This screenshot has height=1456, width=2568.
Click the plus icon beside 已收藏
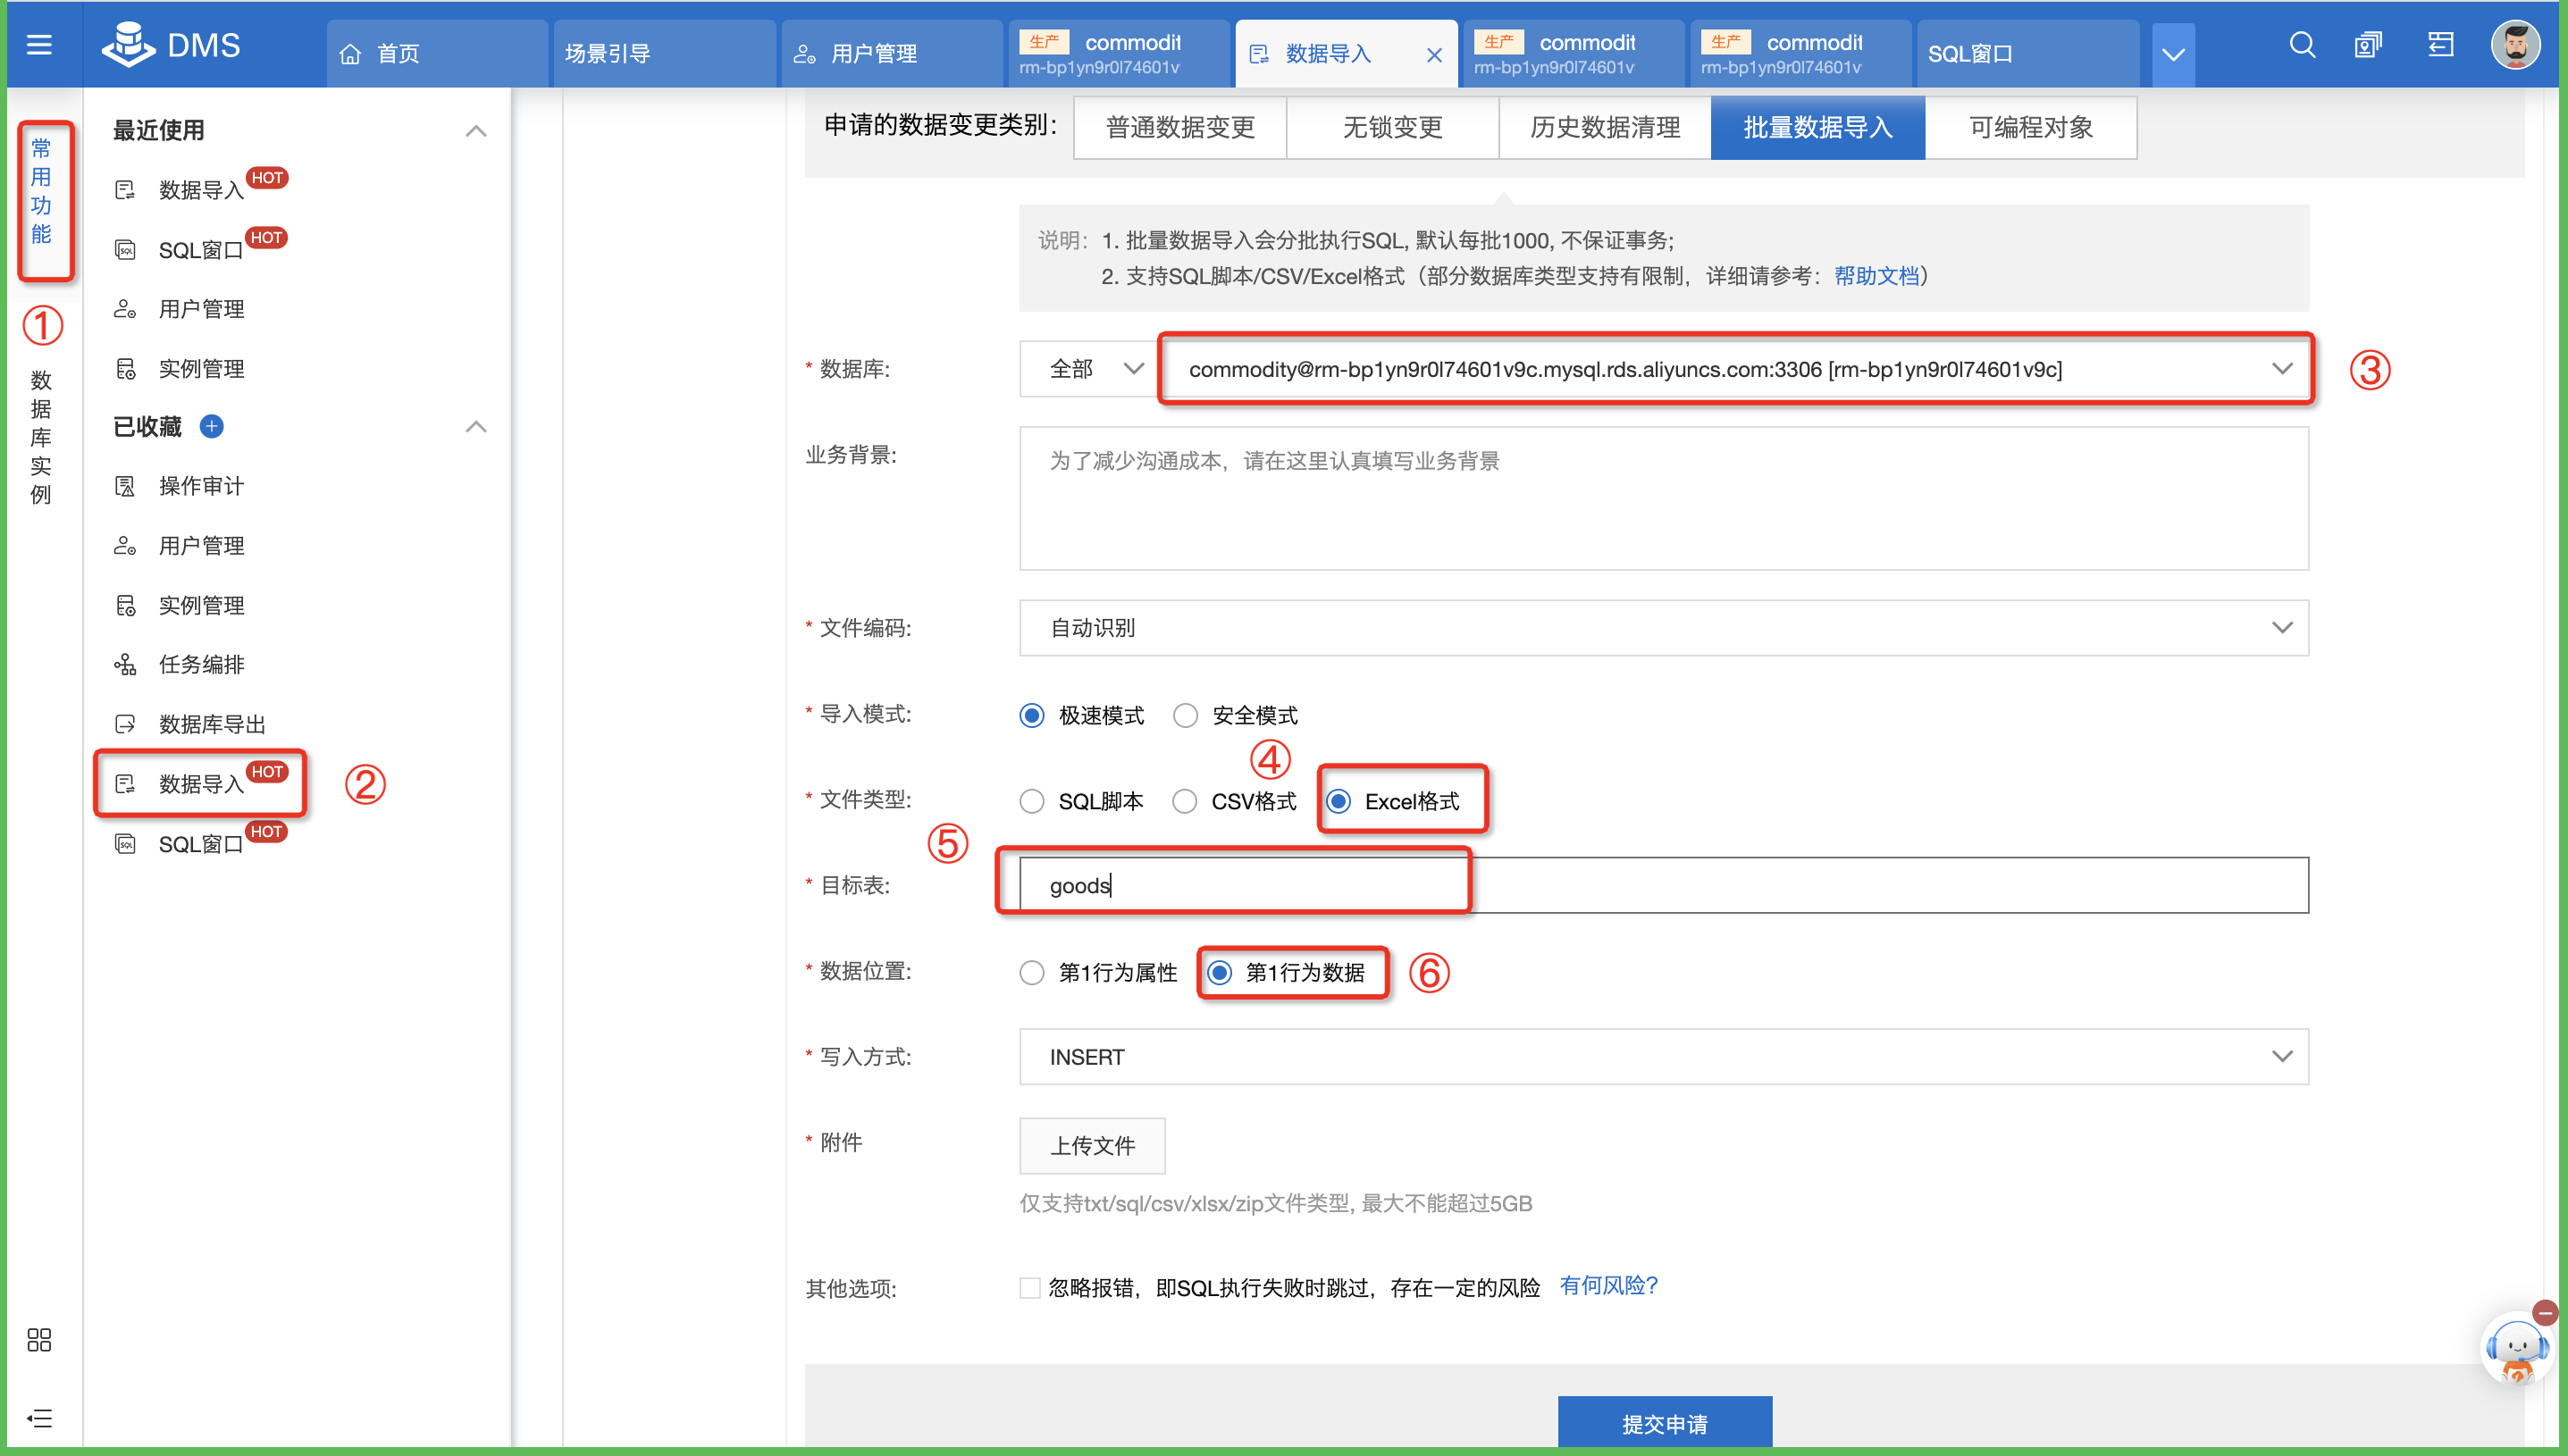click(212, 427)
